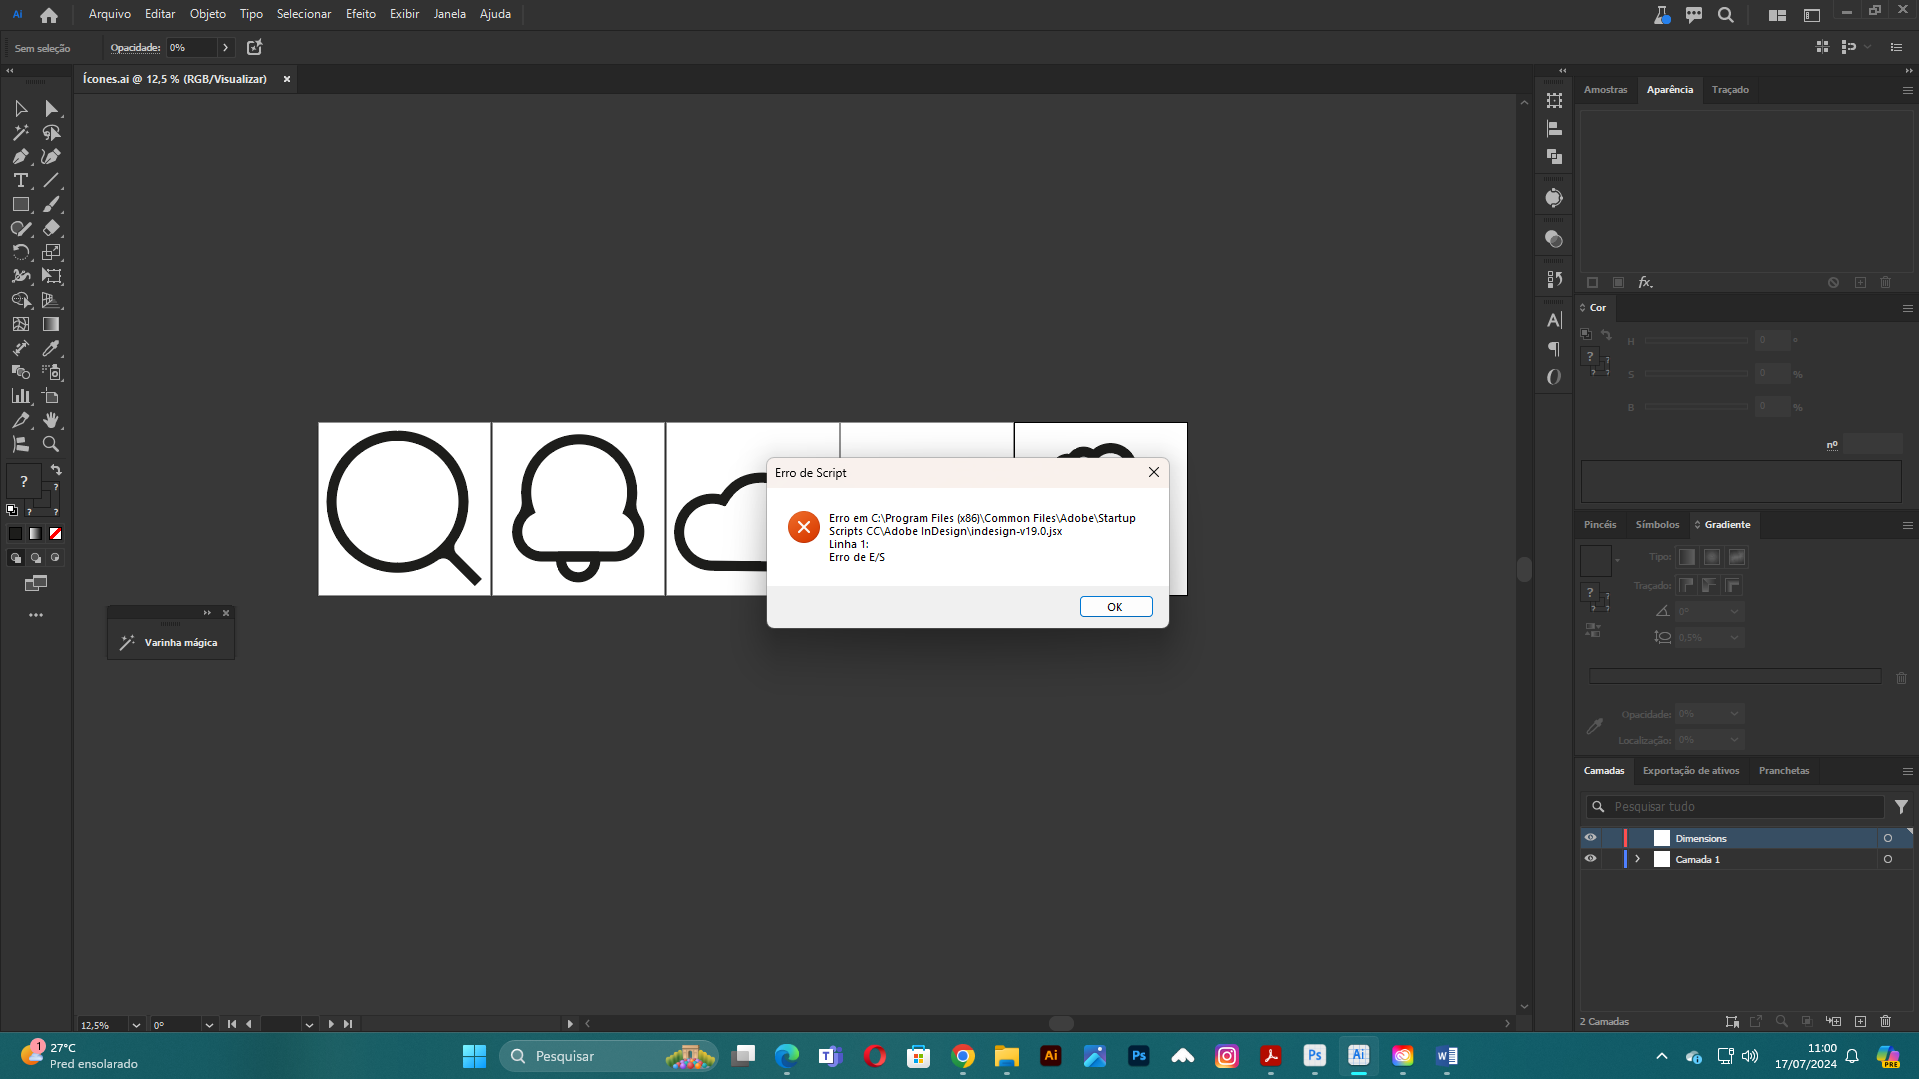
Task: Select the Rectangle tool
Action: pos(21,204)
